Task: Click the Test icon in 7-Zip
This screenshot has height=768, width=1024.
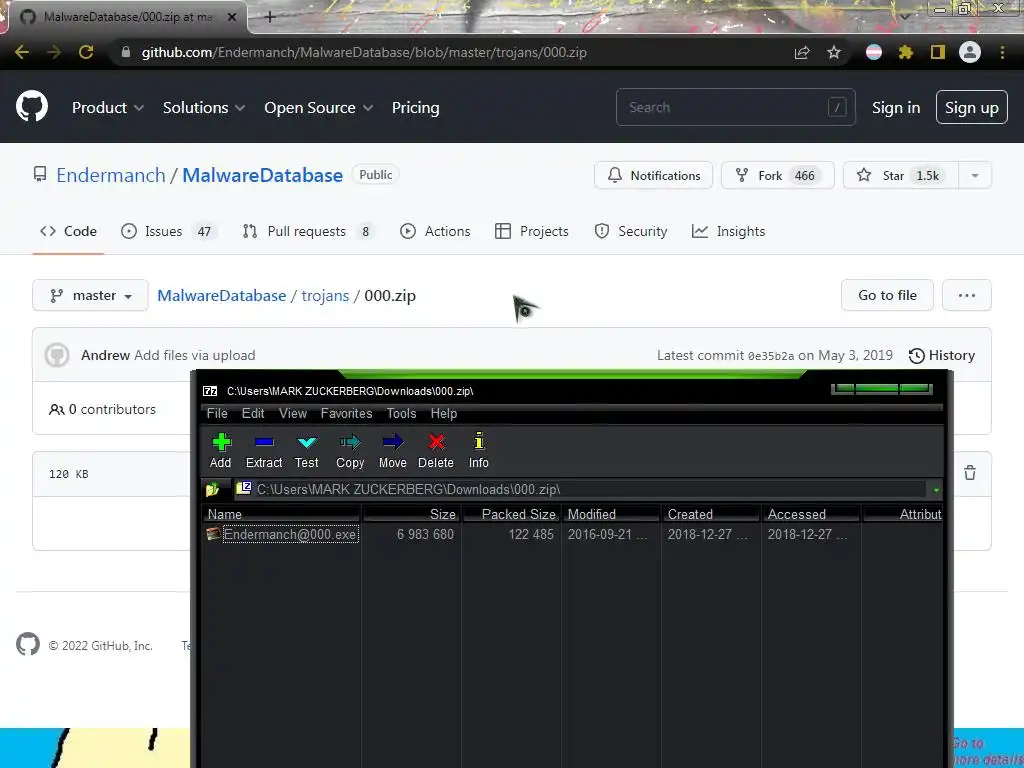Action: tap(307, 442)
